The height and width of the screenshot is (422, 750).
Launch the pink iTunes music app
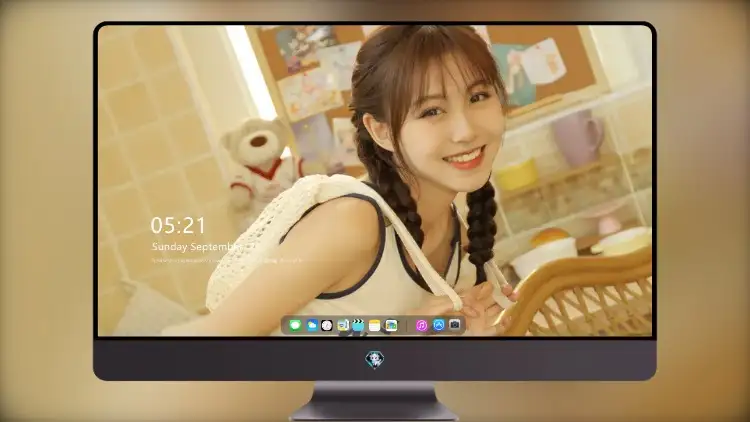(x=421, y=325)
